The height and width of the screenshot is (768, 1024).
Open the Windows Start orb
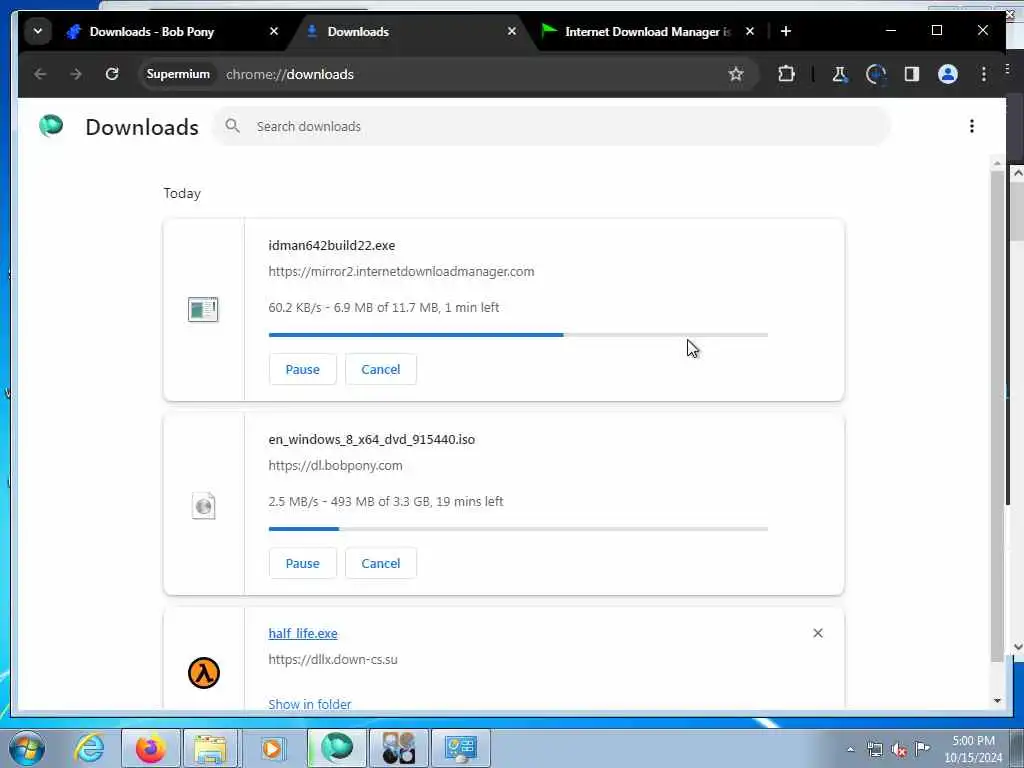pyautogui.click(x=27, y=748)
